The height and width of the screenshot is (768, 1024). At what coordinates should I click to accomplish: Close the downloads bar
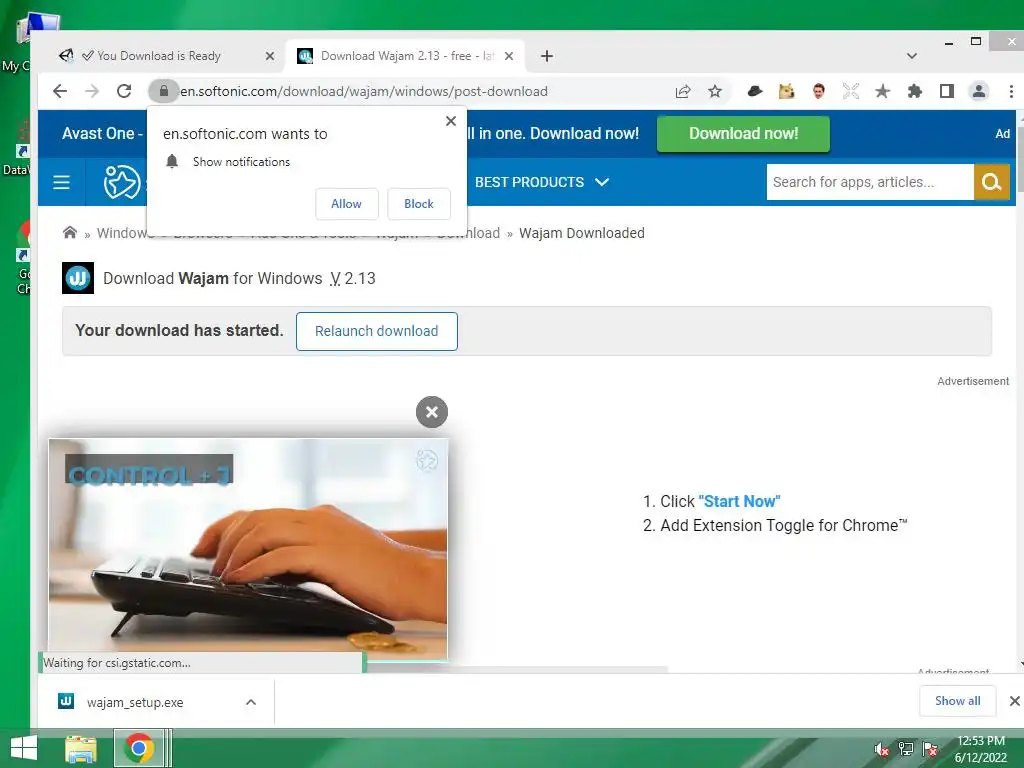(1014, 701)
